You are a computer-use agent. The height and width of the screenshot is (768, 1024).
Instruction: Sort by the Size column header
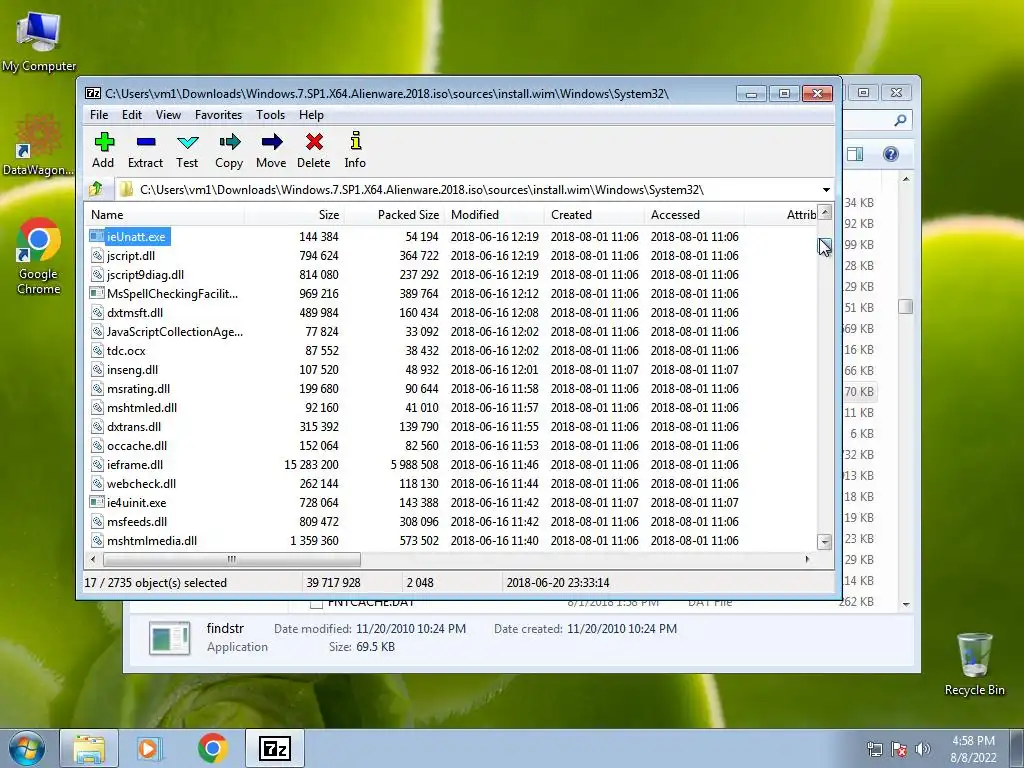[295, 215]
